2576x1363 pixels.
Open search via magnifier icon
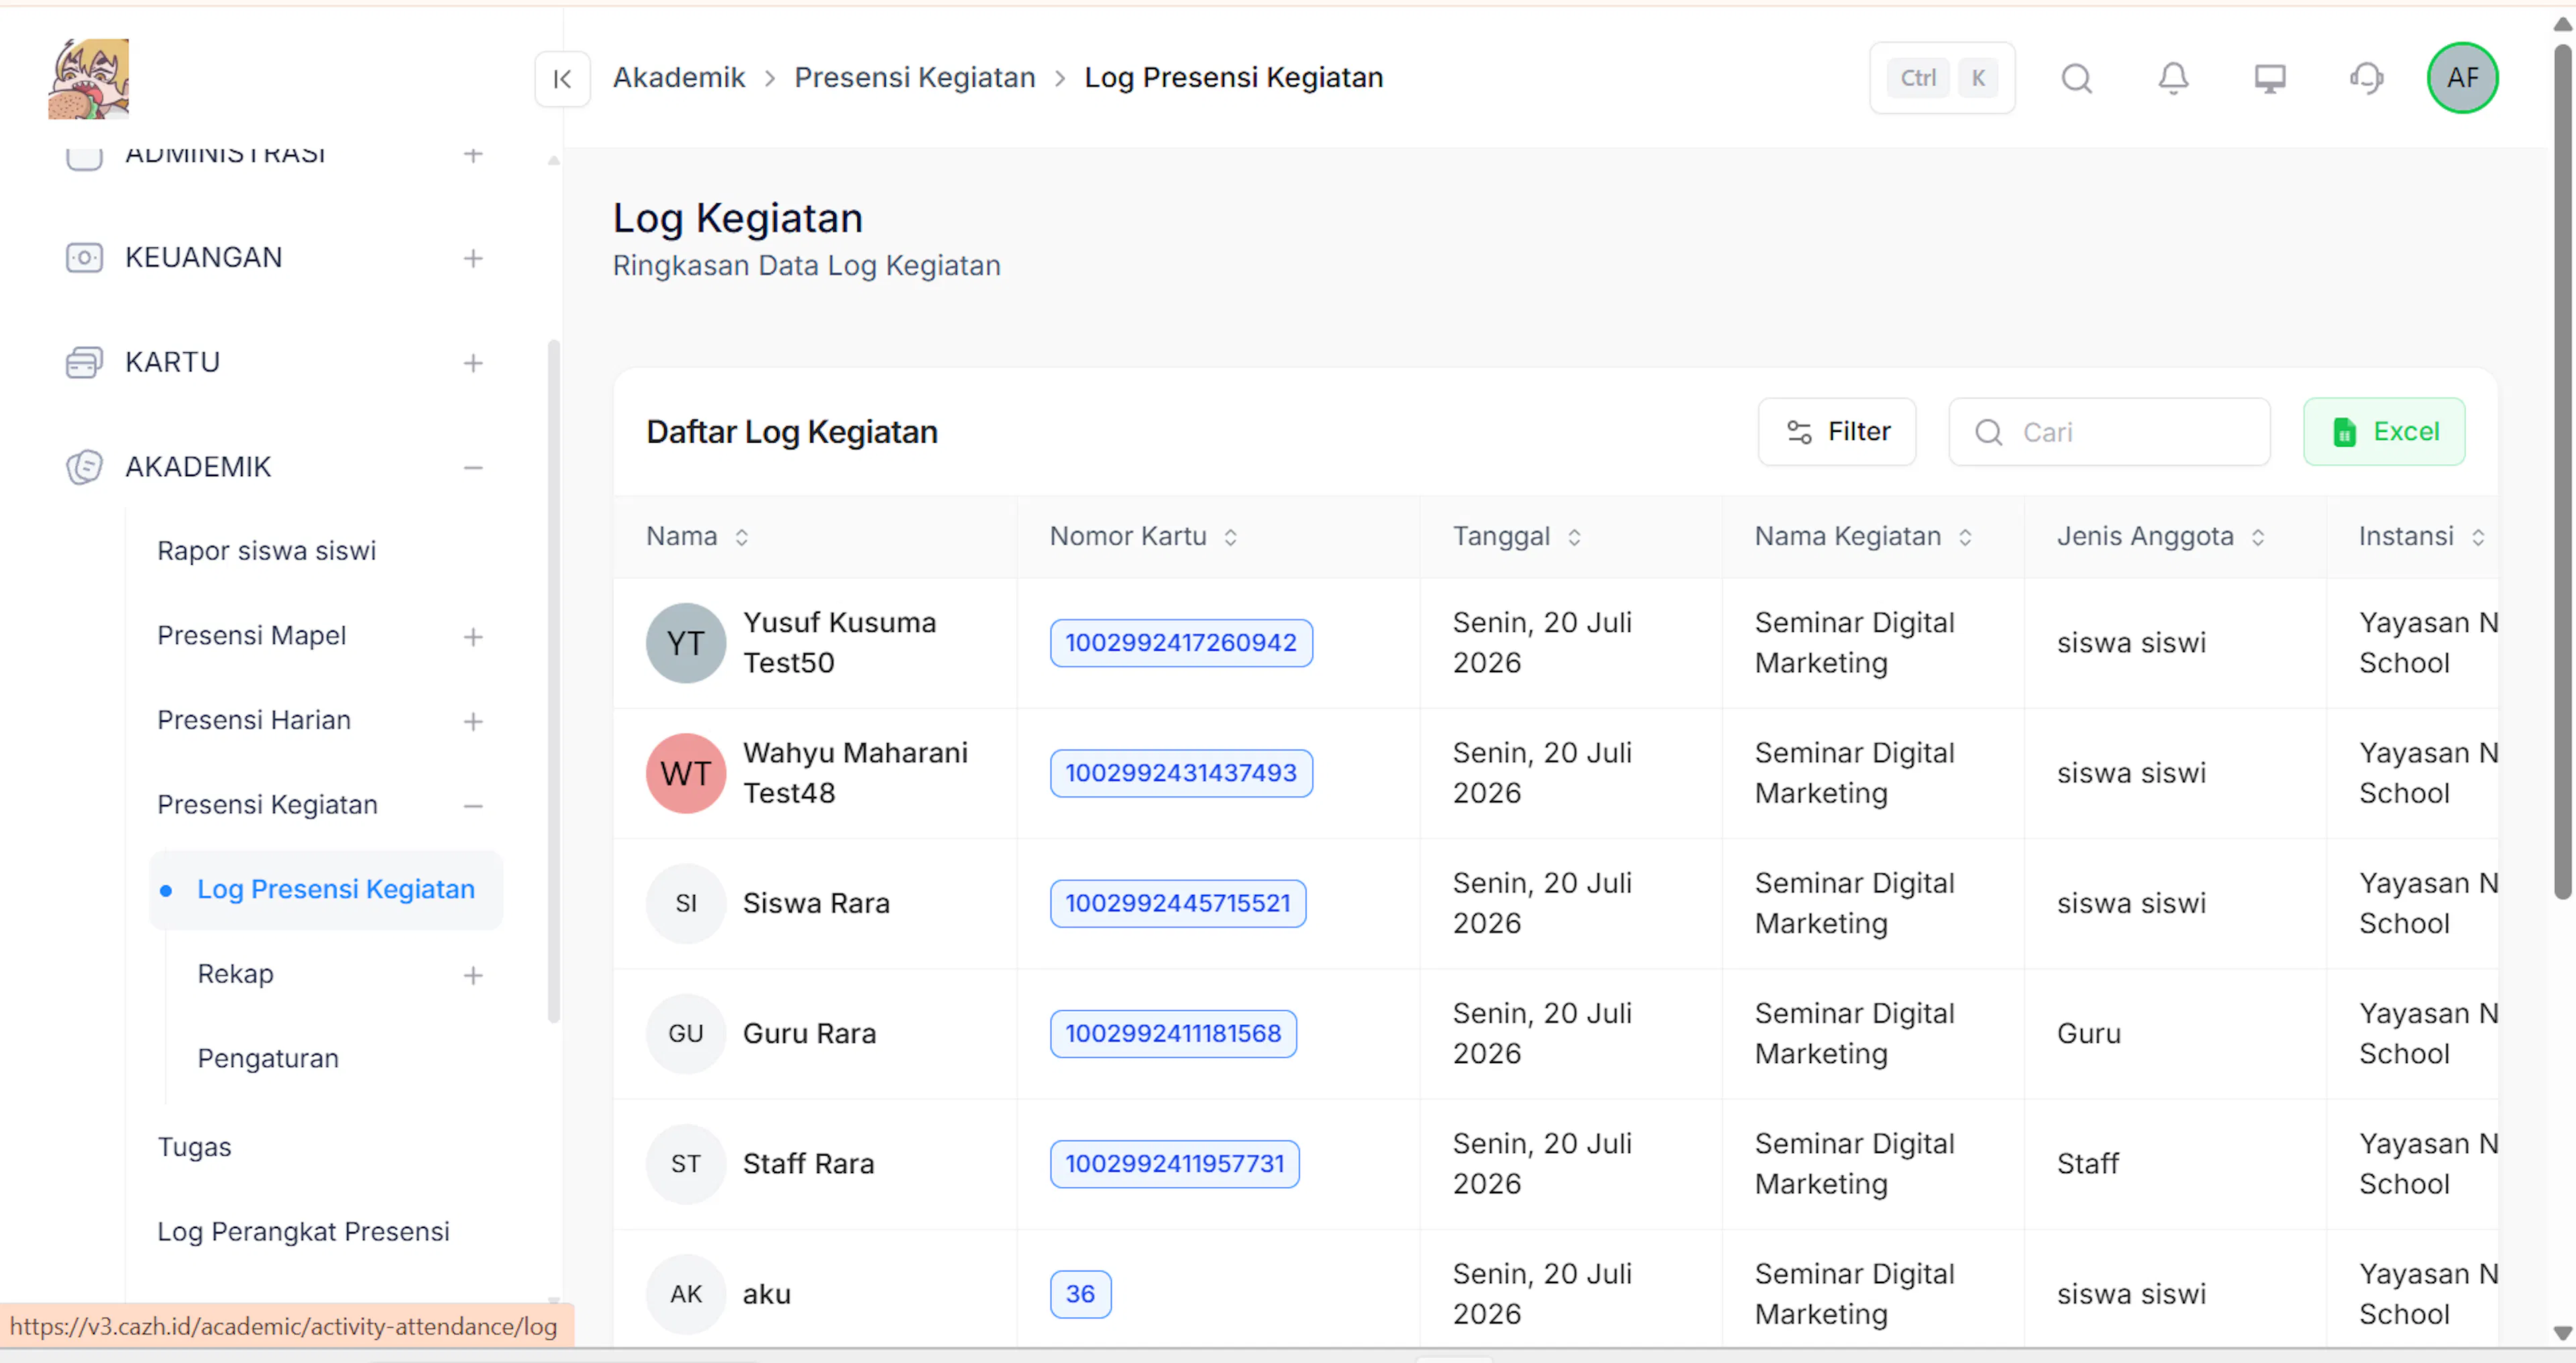[x=2077, y=78]
